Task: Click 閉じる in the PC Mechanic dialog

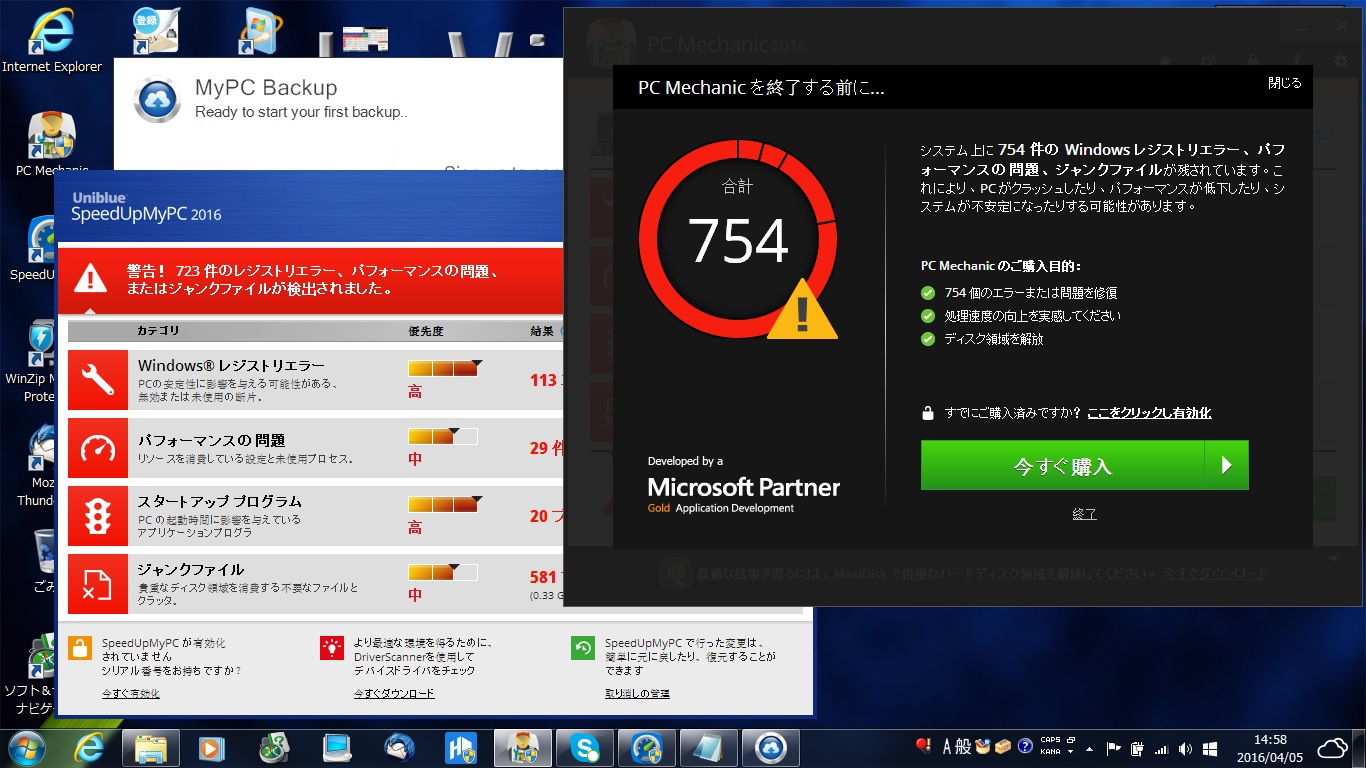Action: coord(1285,83)
